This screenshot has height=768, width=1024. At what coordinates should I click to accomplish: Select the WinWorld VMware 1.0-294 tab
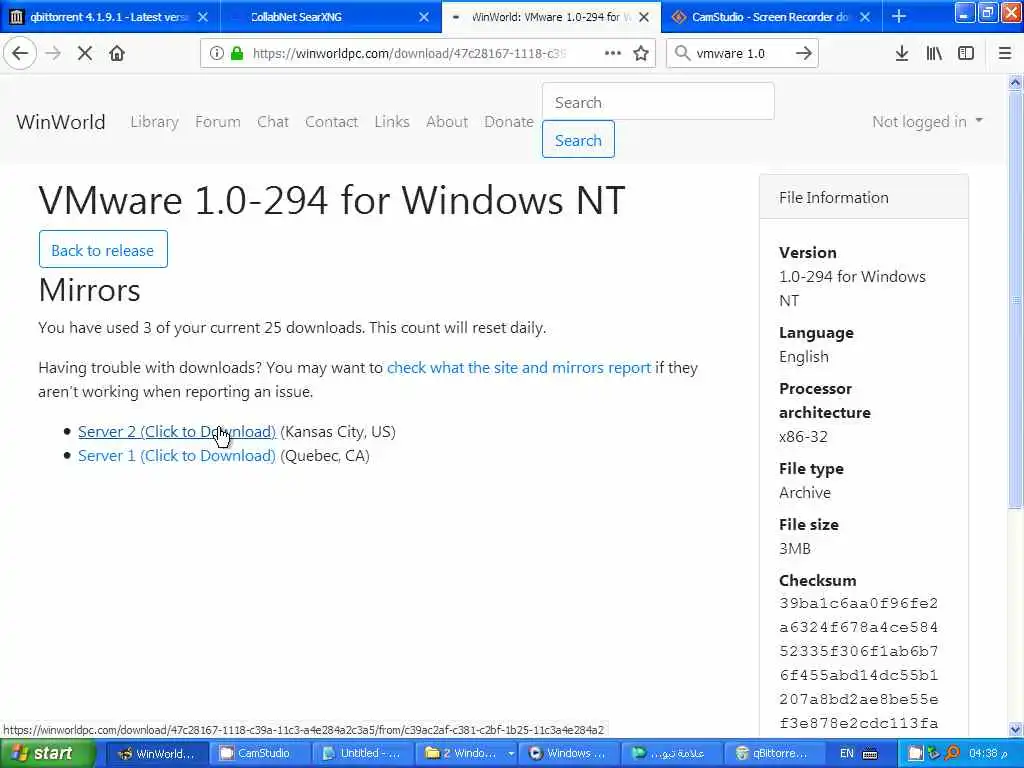pos(551,16)
